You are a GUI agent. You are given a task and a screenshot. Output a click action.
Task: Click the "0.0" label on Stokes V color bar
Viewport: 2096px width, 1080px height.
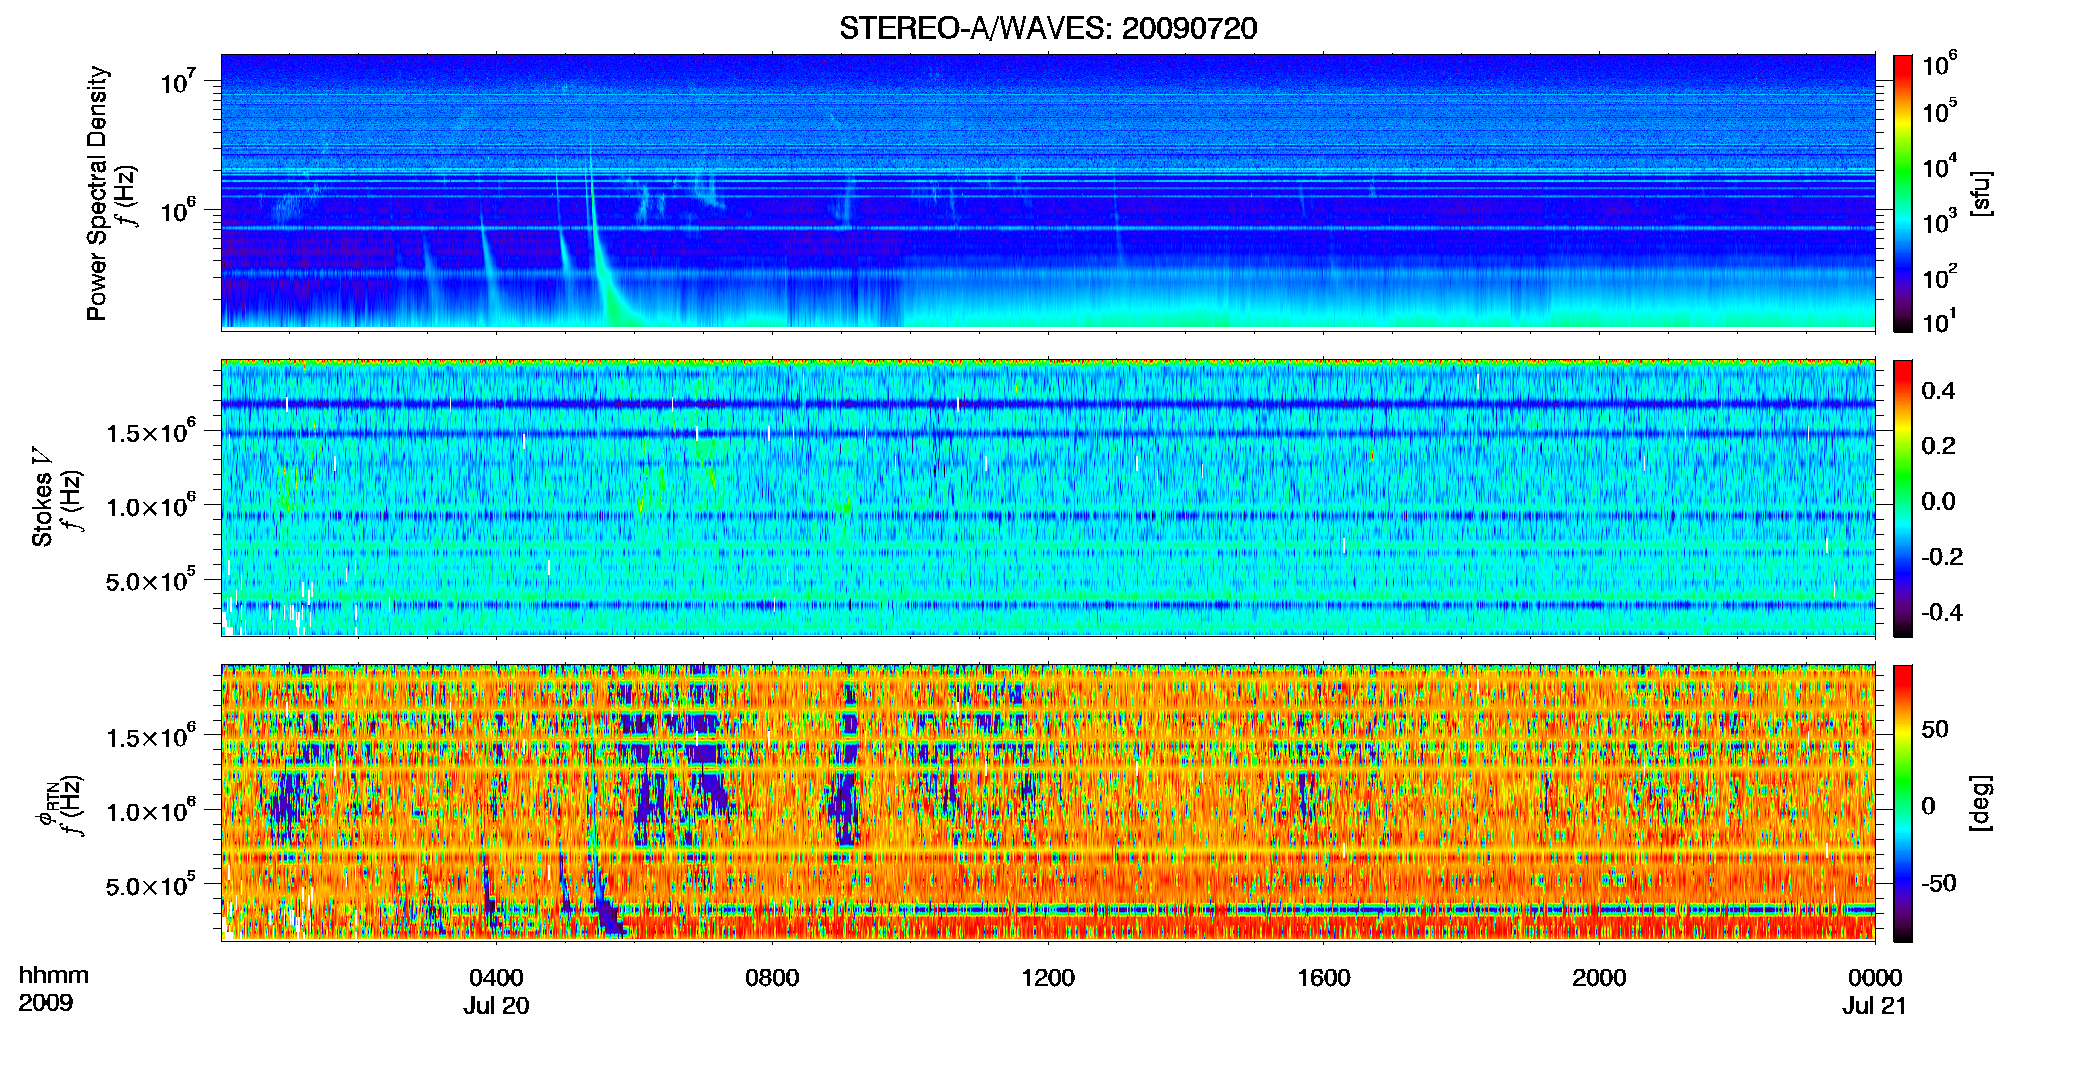1938,501
